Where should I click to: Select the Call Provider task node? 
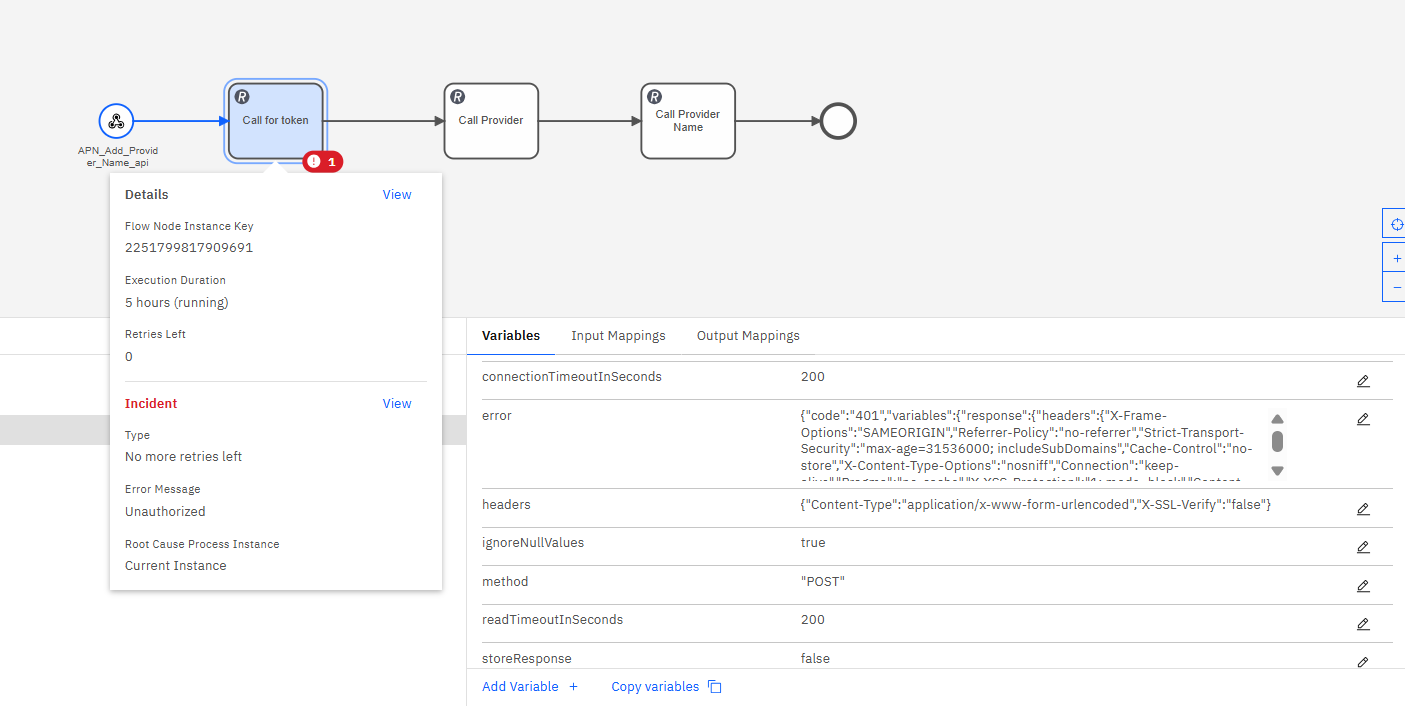[x=491, y=120]
